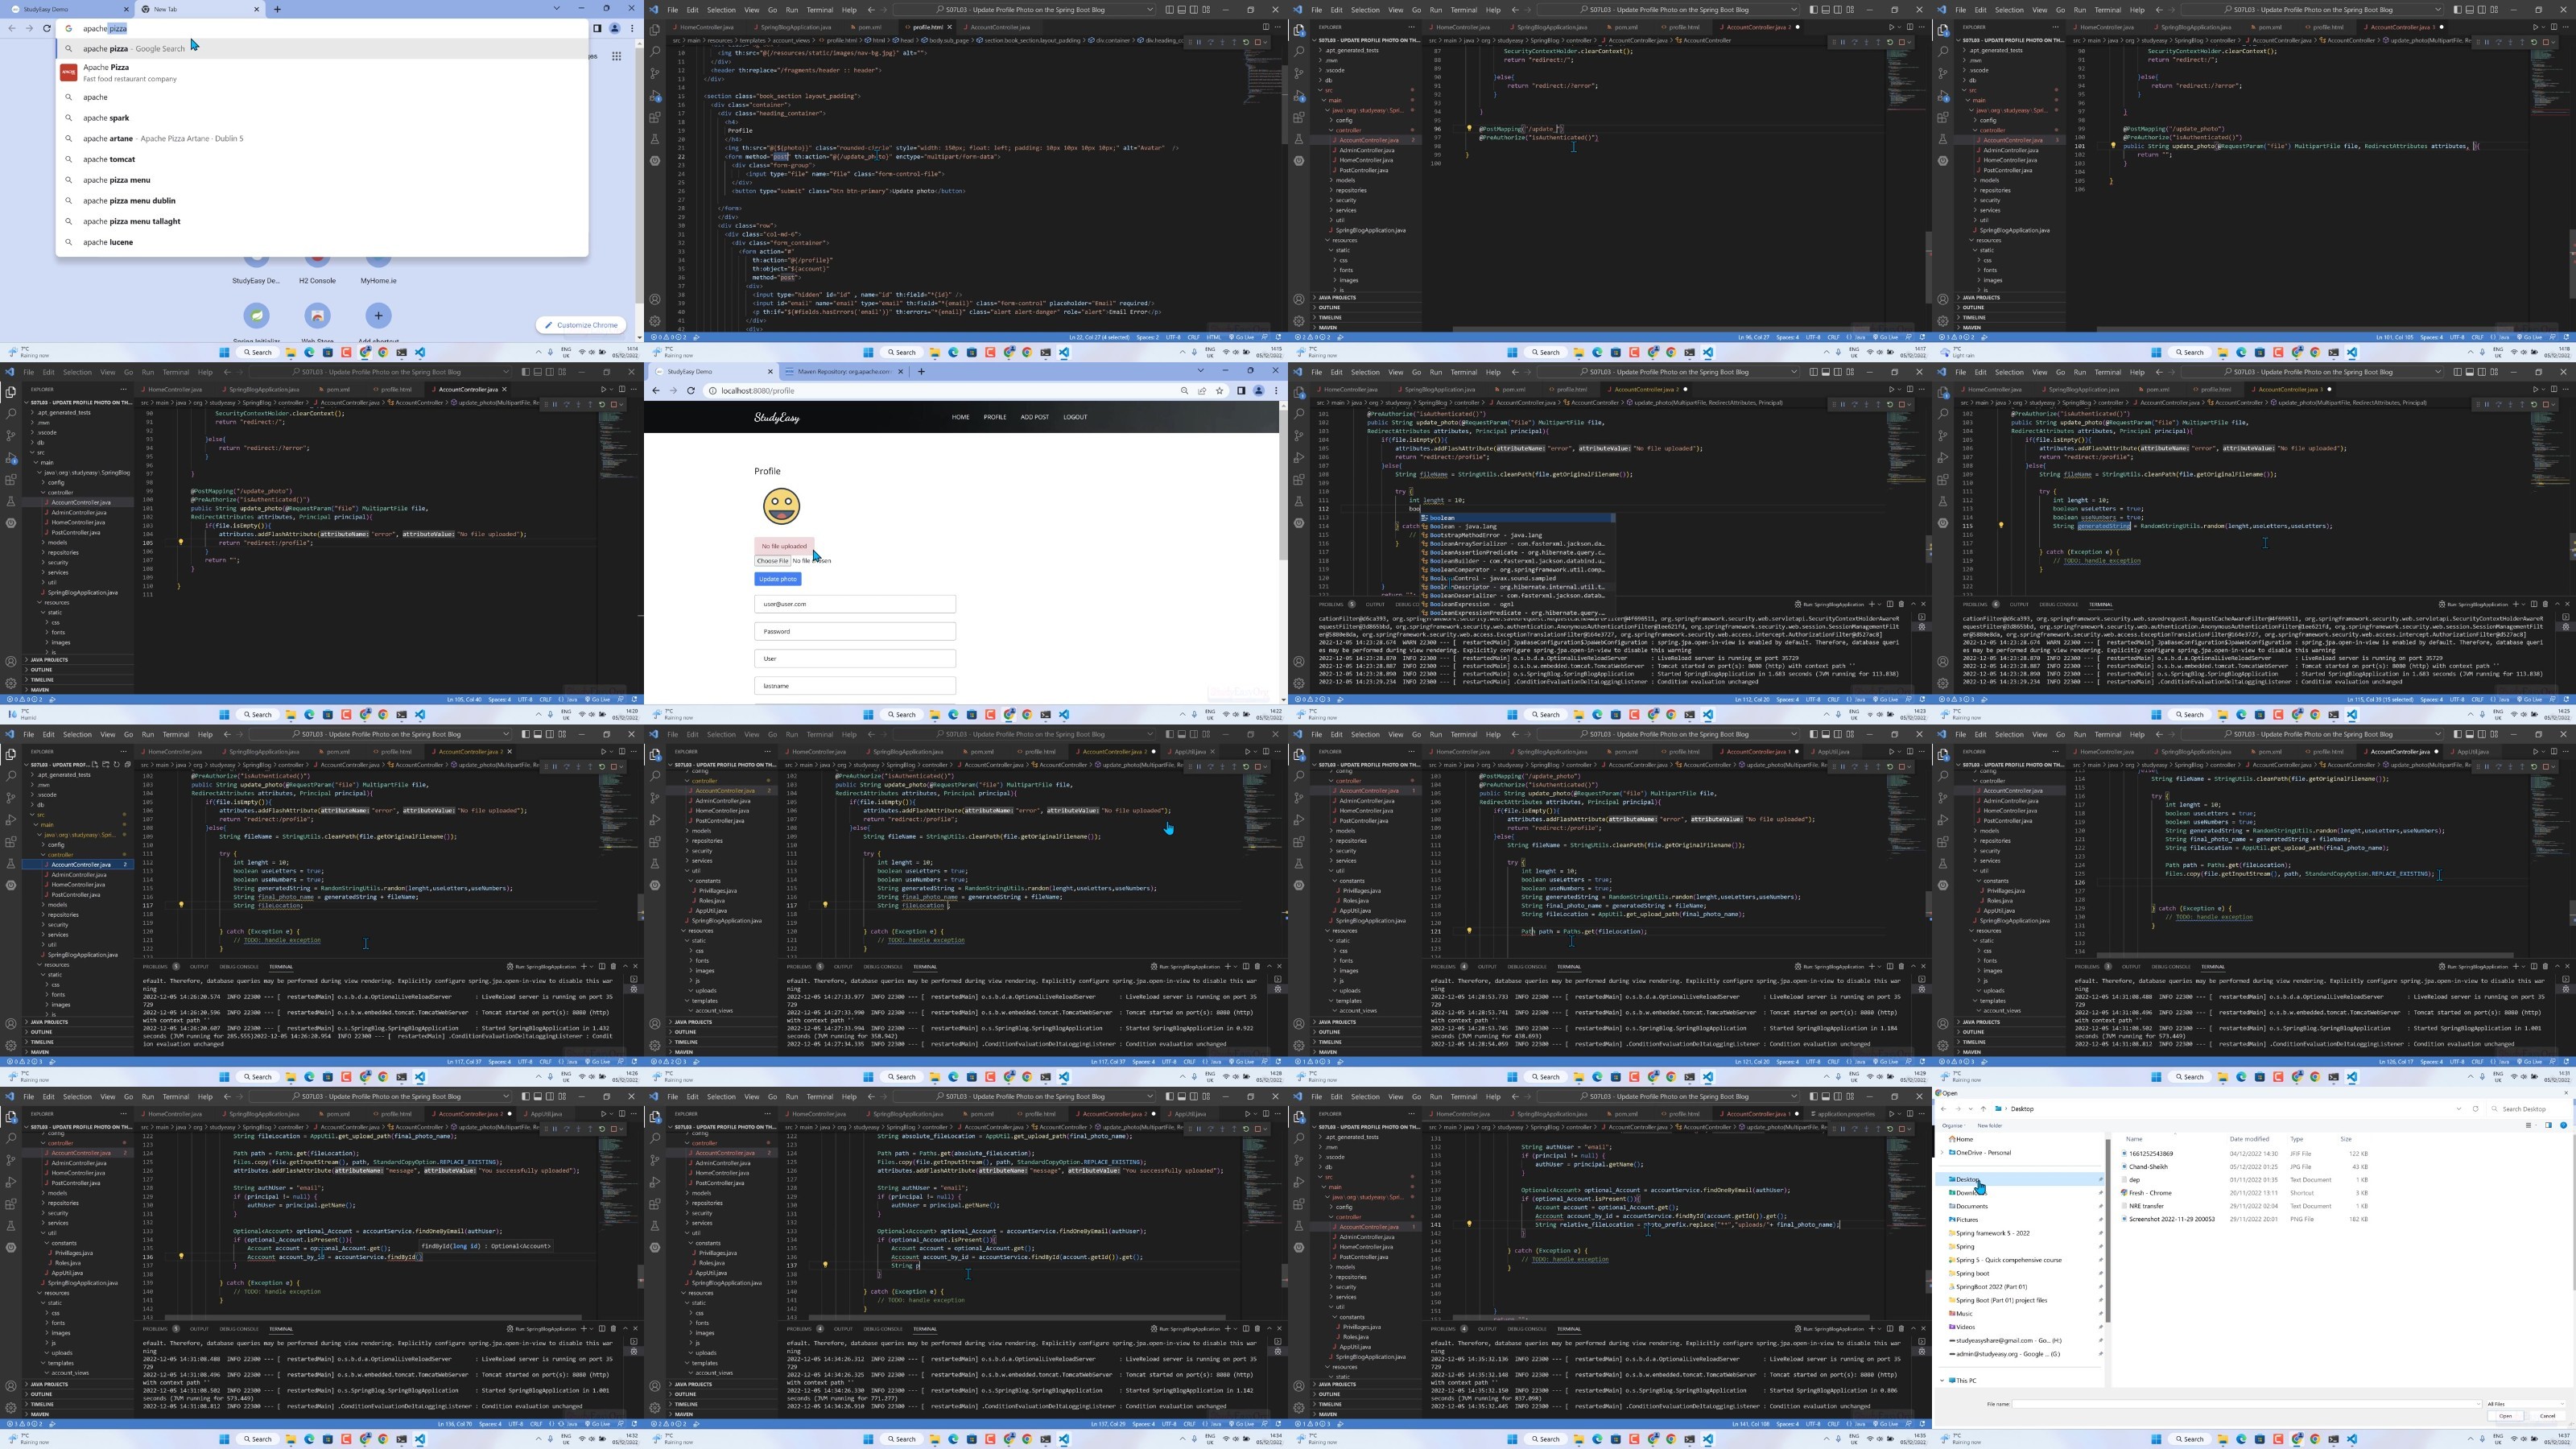
Task: Open tab search chevron in New Tab window
Action: click(x=557, y=9)
